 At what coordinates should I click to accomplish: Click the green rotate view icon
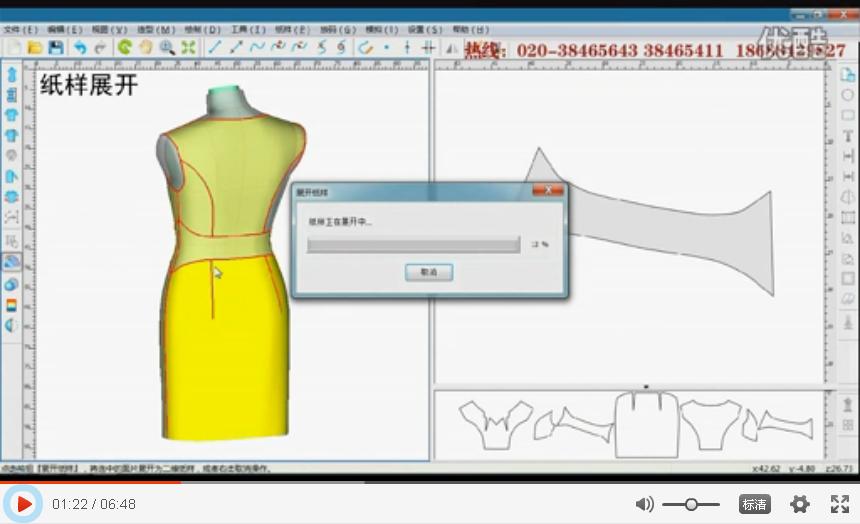pyautogui.click(x=125, y=47)
